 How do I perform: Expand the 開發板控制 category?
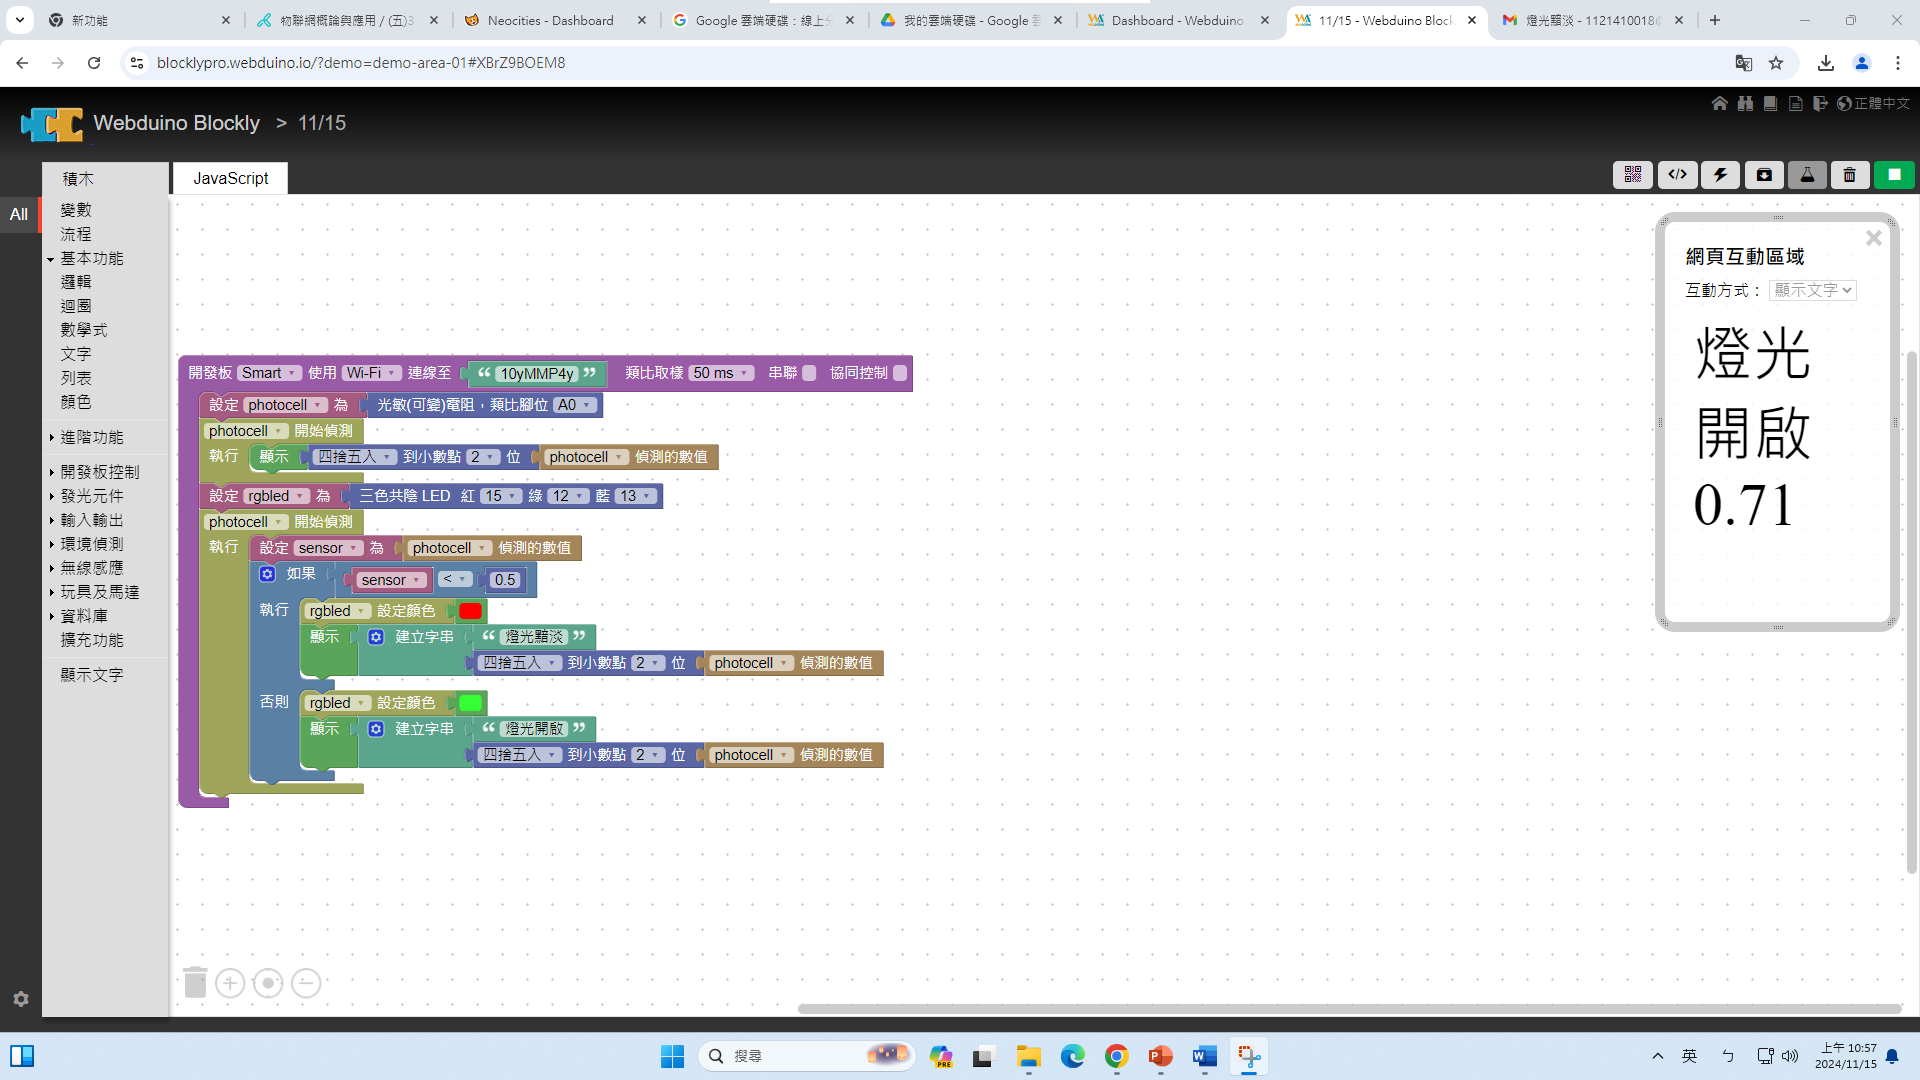tap(99, 472)
